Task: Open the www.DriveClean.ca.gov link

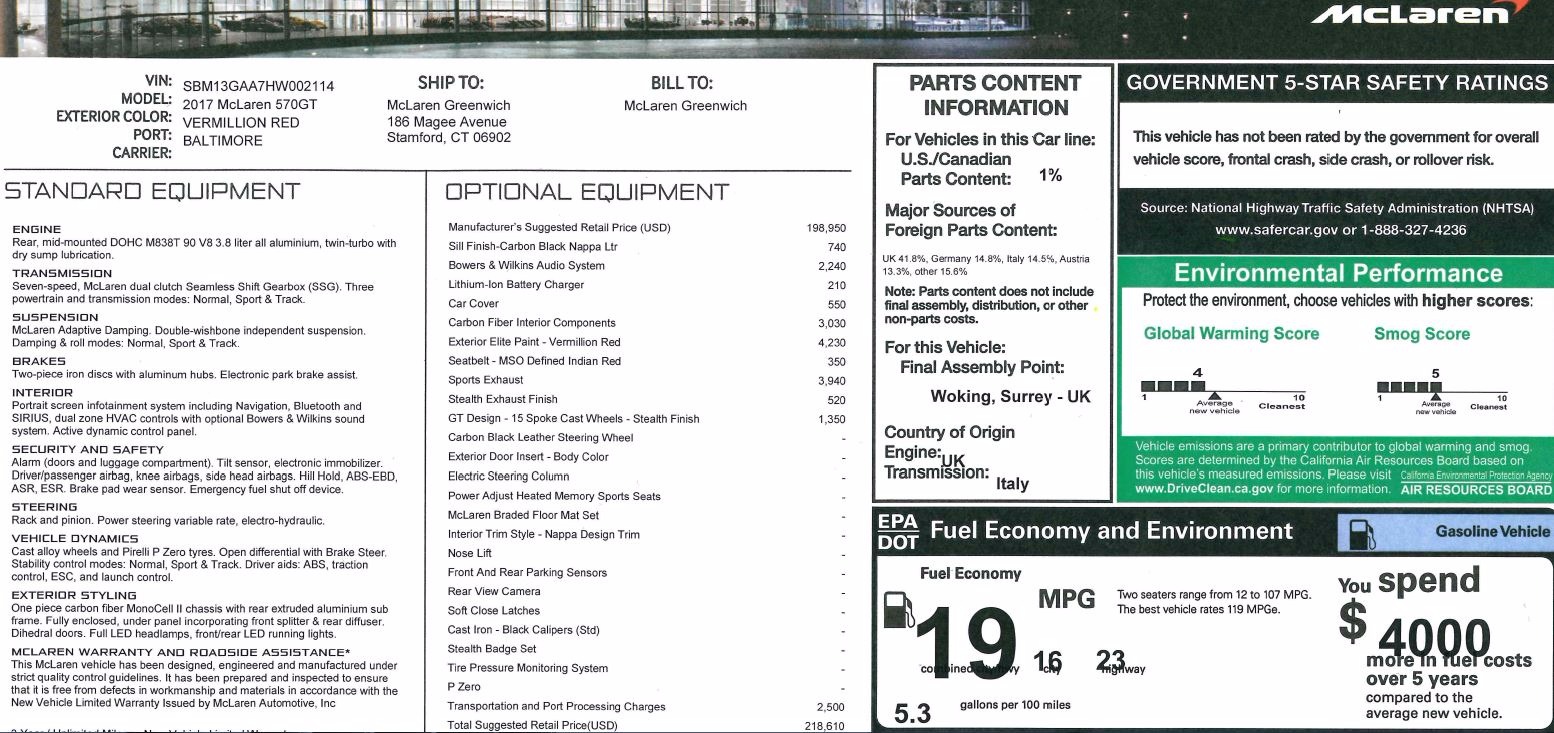Action: (x=1204, y=490)
